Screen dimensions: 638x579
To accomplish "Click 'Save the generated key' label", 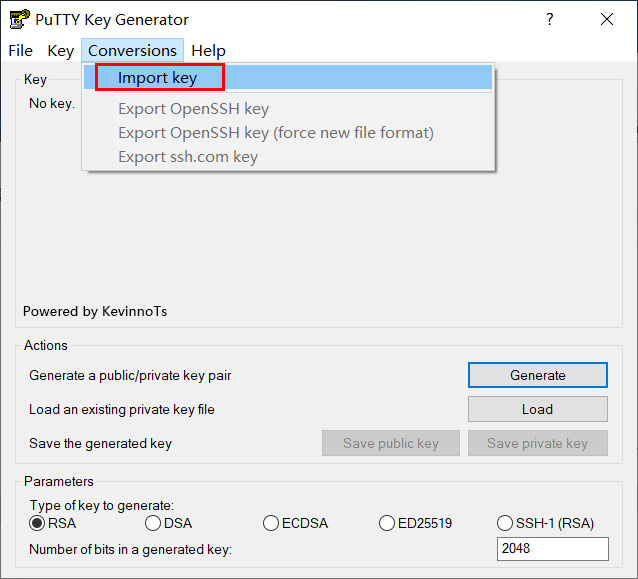I will click(x=101, y=443).
